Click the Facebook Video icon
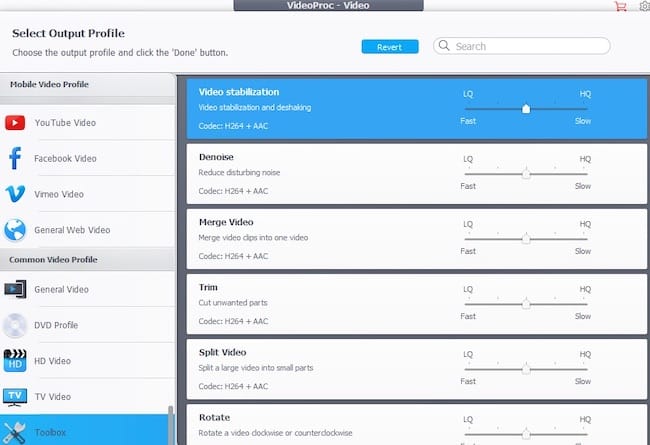The width and height of the screenshot is (650, 445). [15, 158]
